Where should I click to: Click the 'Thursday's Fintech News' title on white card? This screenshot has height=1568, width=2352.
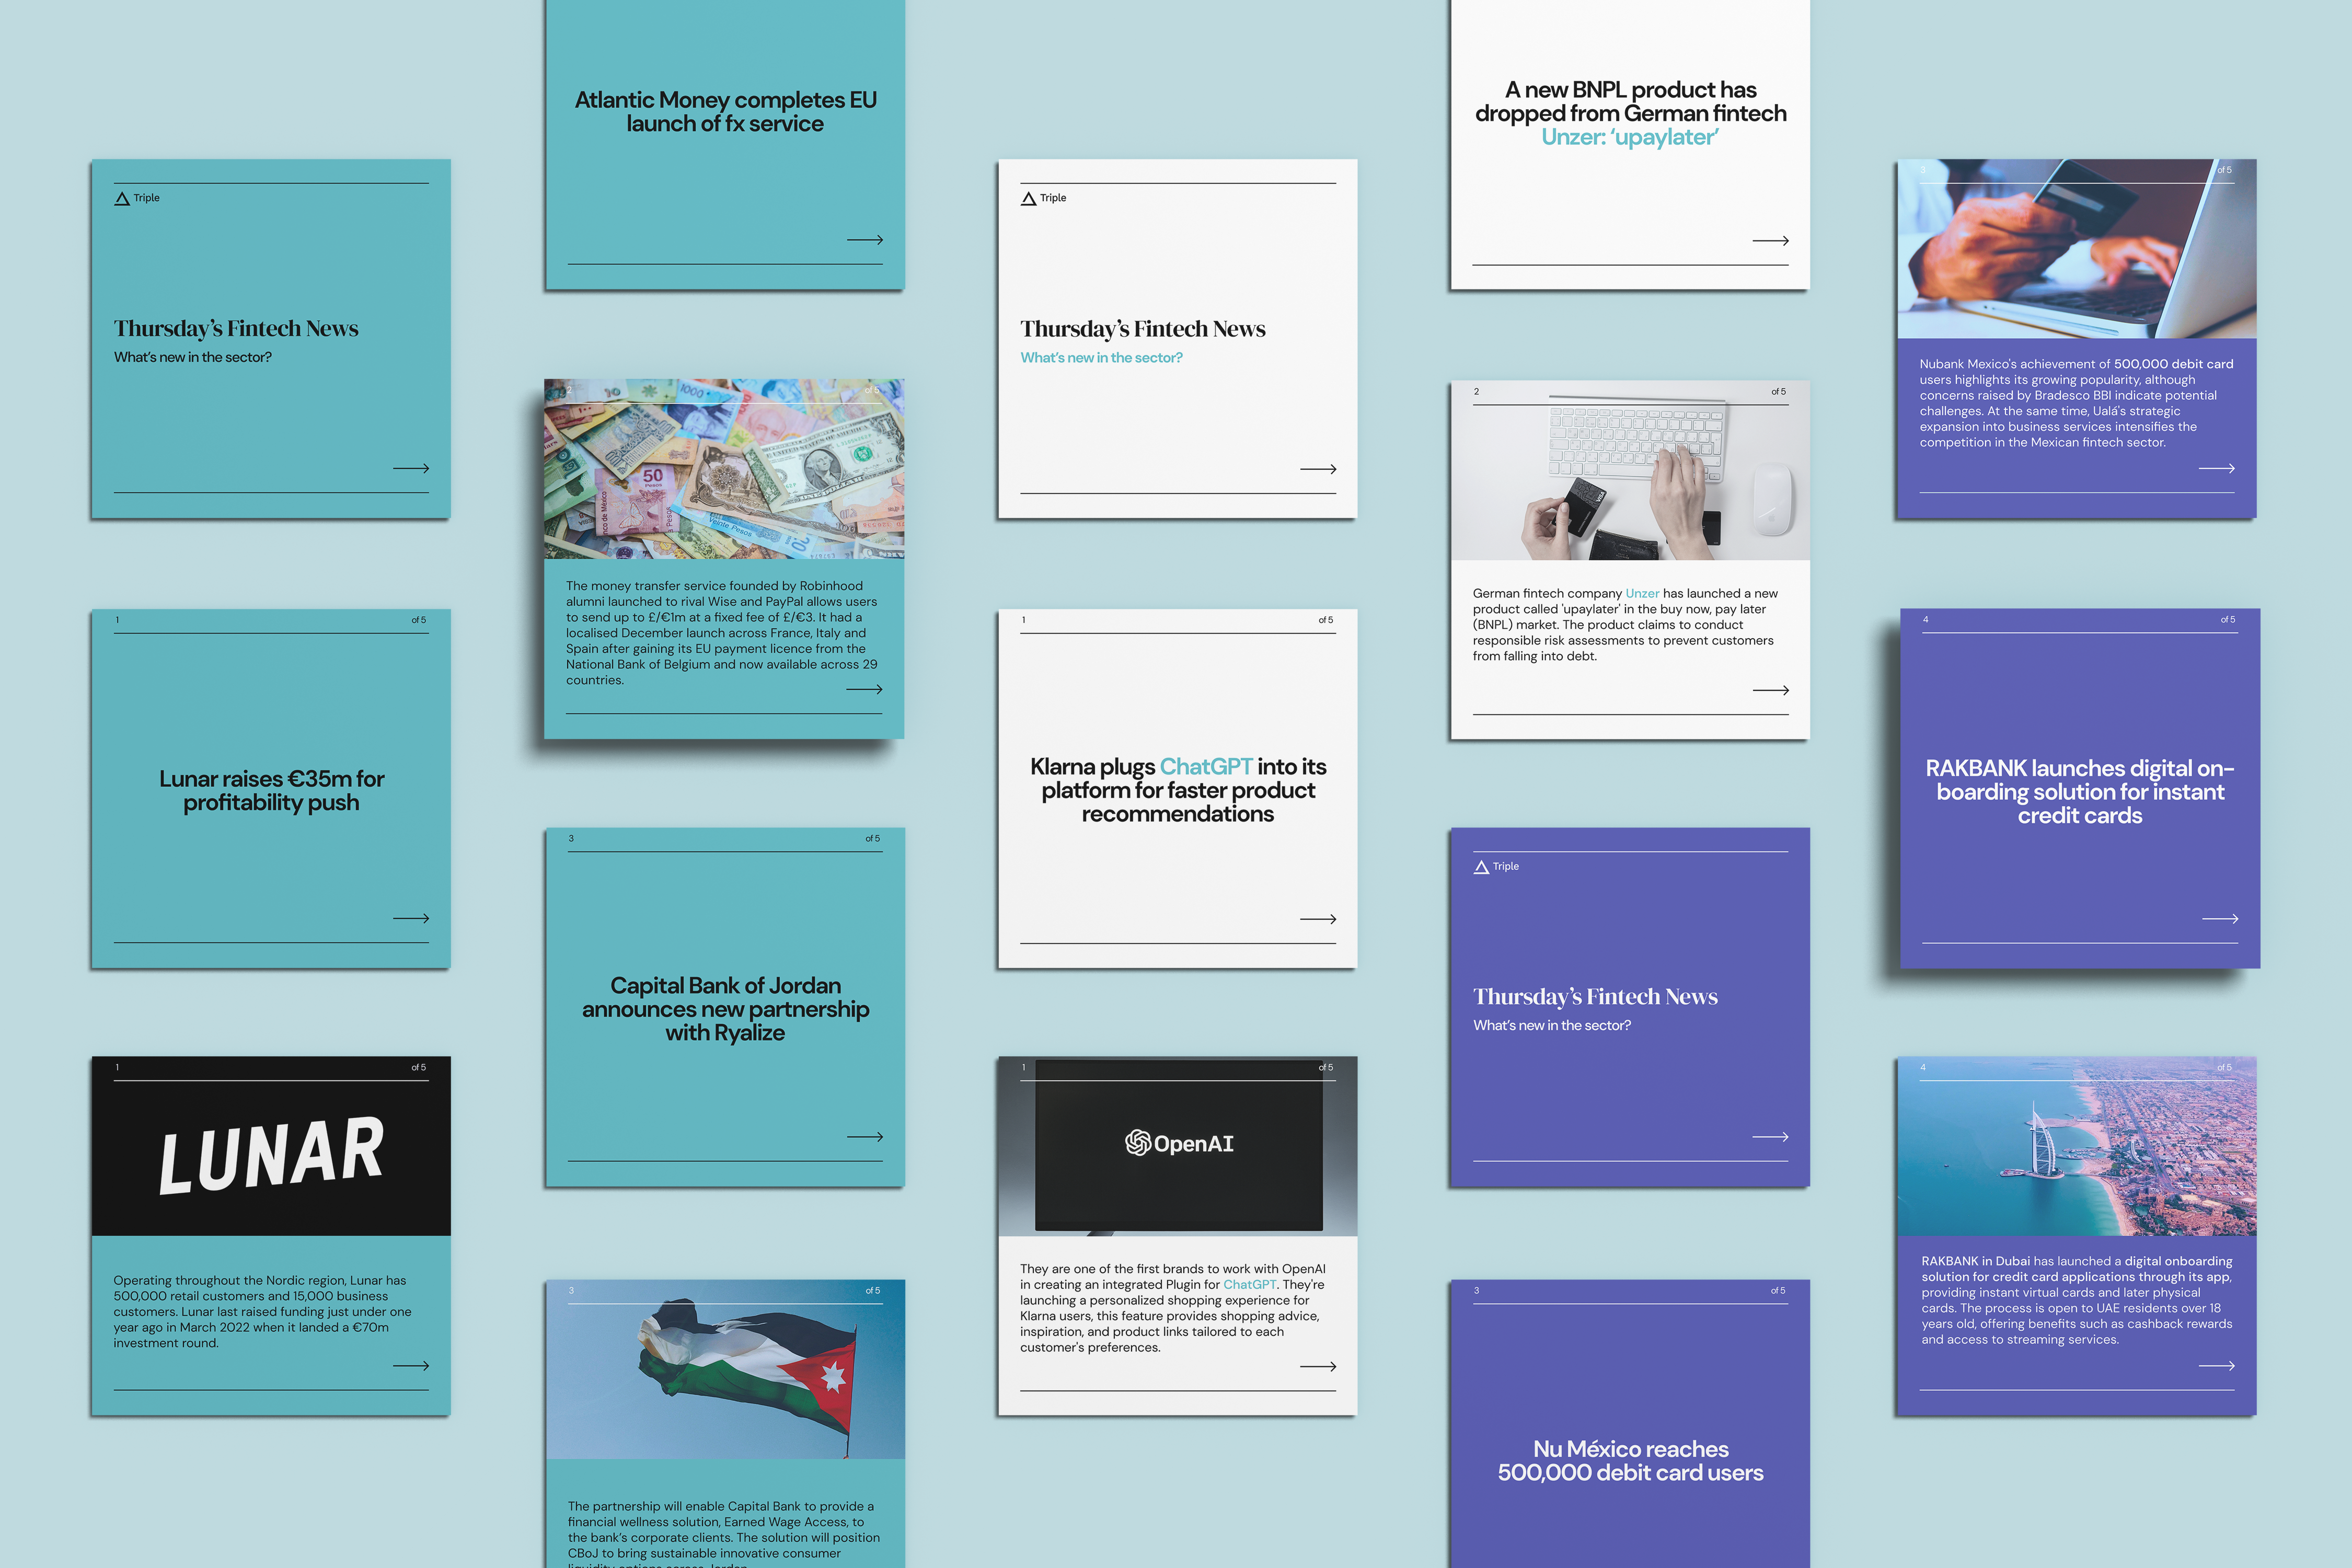click(x=1143, y=329)
